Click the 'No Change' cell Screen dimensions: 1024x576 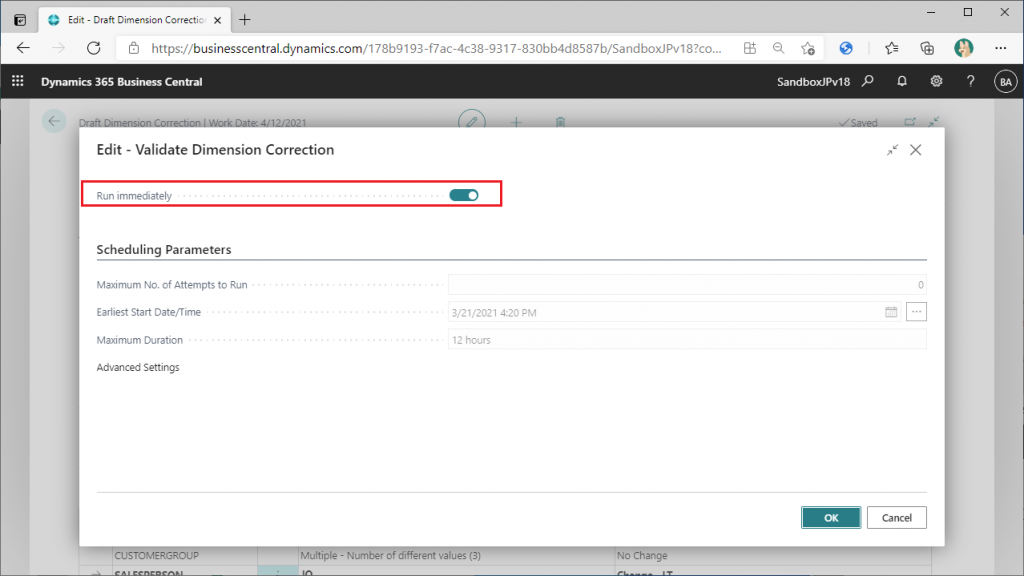coord(772,555)
